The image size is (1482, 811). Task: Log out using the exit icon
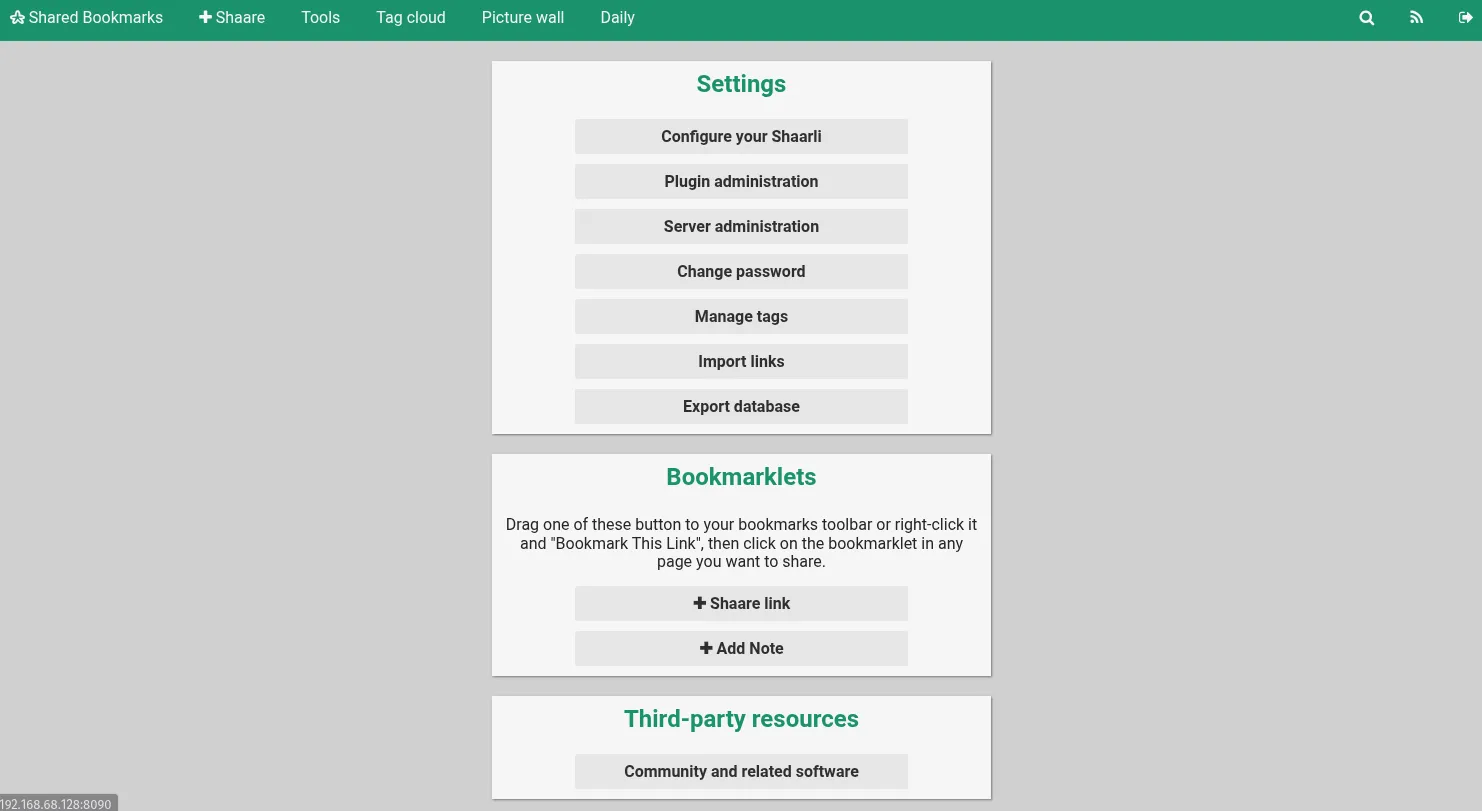click(x=1466, y=17)
